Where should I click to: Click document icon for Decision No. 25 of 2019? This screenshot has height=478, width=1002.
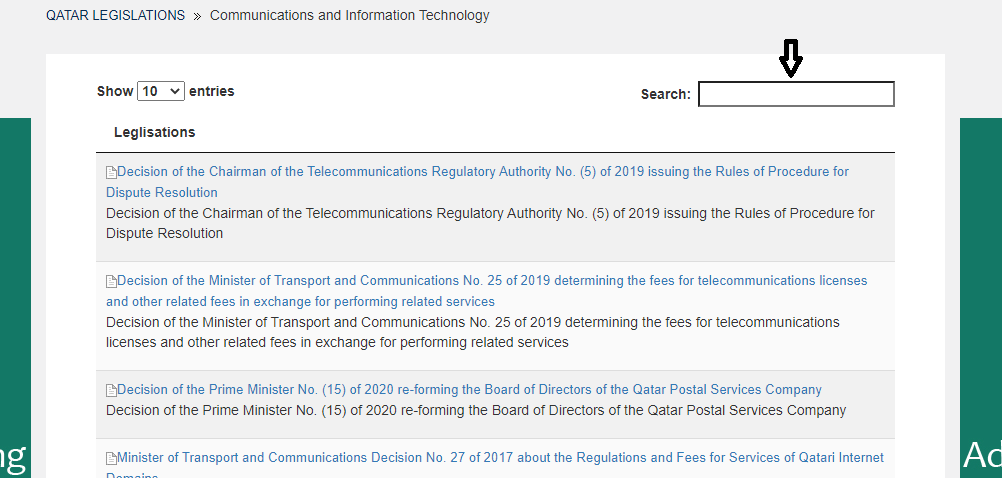[111, 282]
